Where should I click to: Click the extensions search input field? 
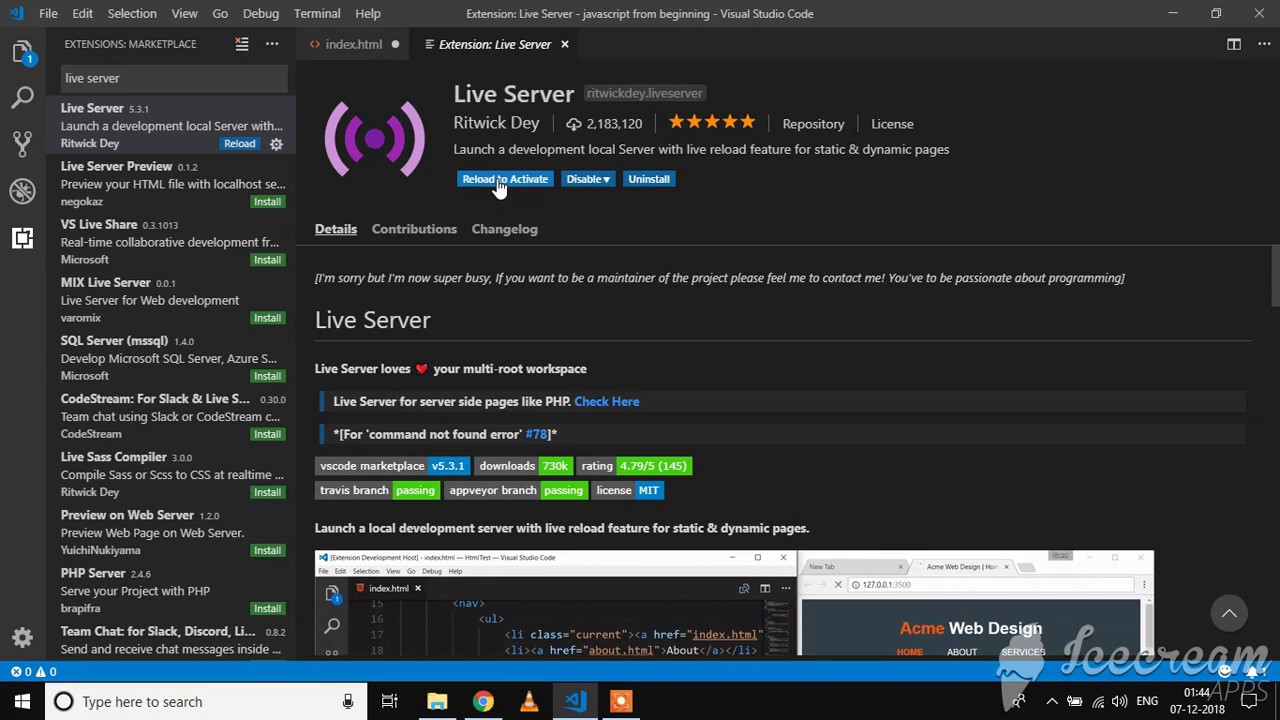[174, 78]
